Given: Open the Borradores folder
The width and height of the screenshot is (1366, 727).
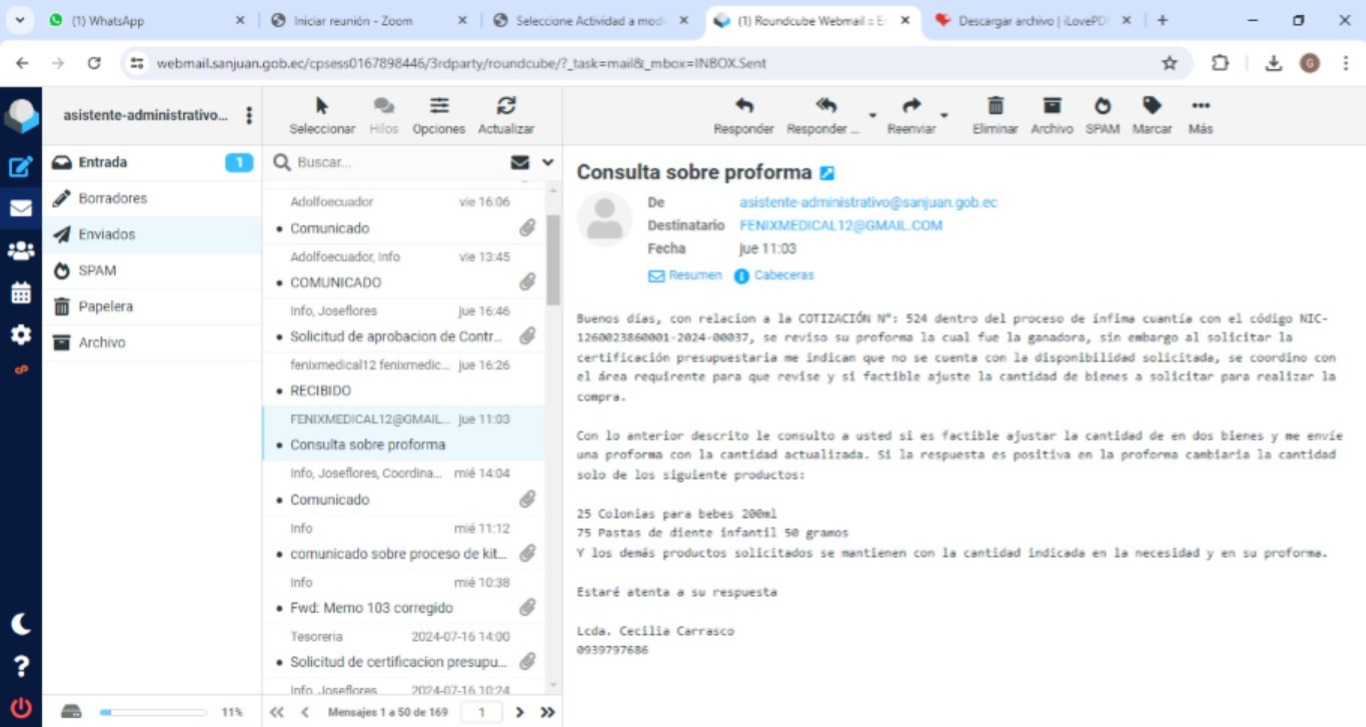Looking at the screenshot, I should [112, 198].
